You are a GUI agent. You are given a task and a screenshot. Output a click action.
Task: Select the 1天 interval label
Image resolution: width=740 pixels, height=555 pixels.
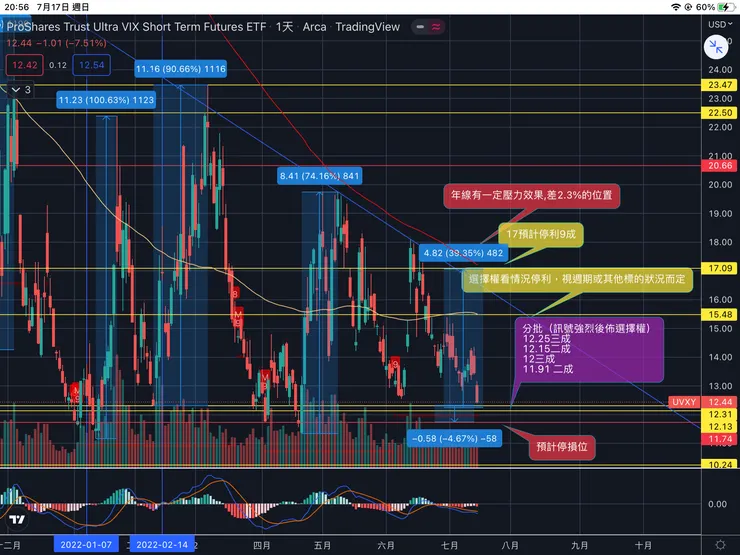click(x=285, y=27)
